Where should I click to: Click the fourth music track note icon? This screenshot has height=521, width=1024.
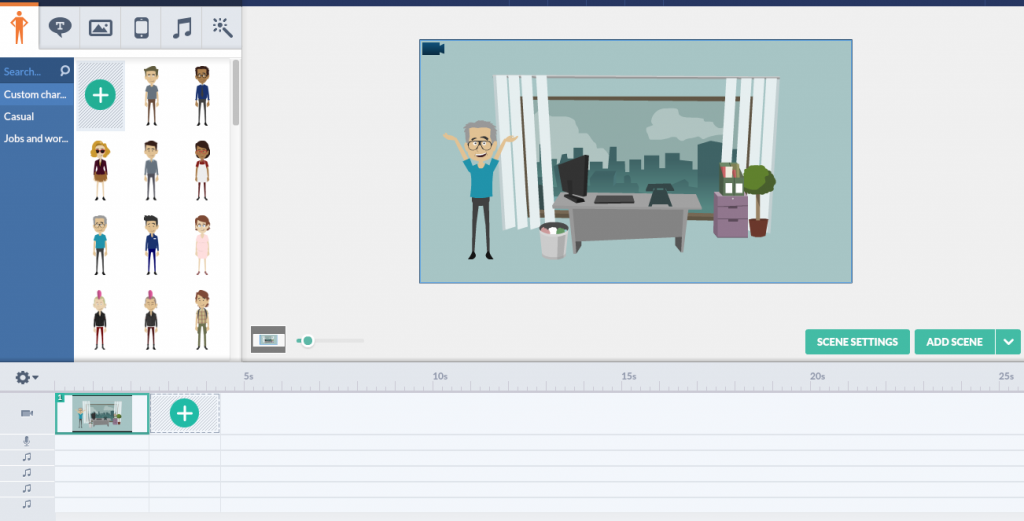point(27,504)
